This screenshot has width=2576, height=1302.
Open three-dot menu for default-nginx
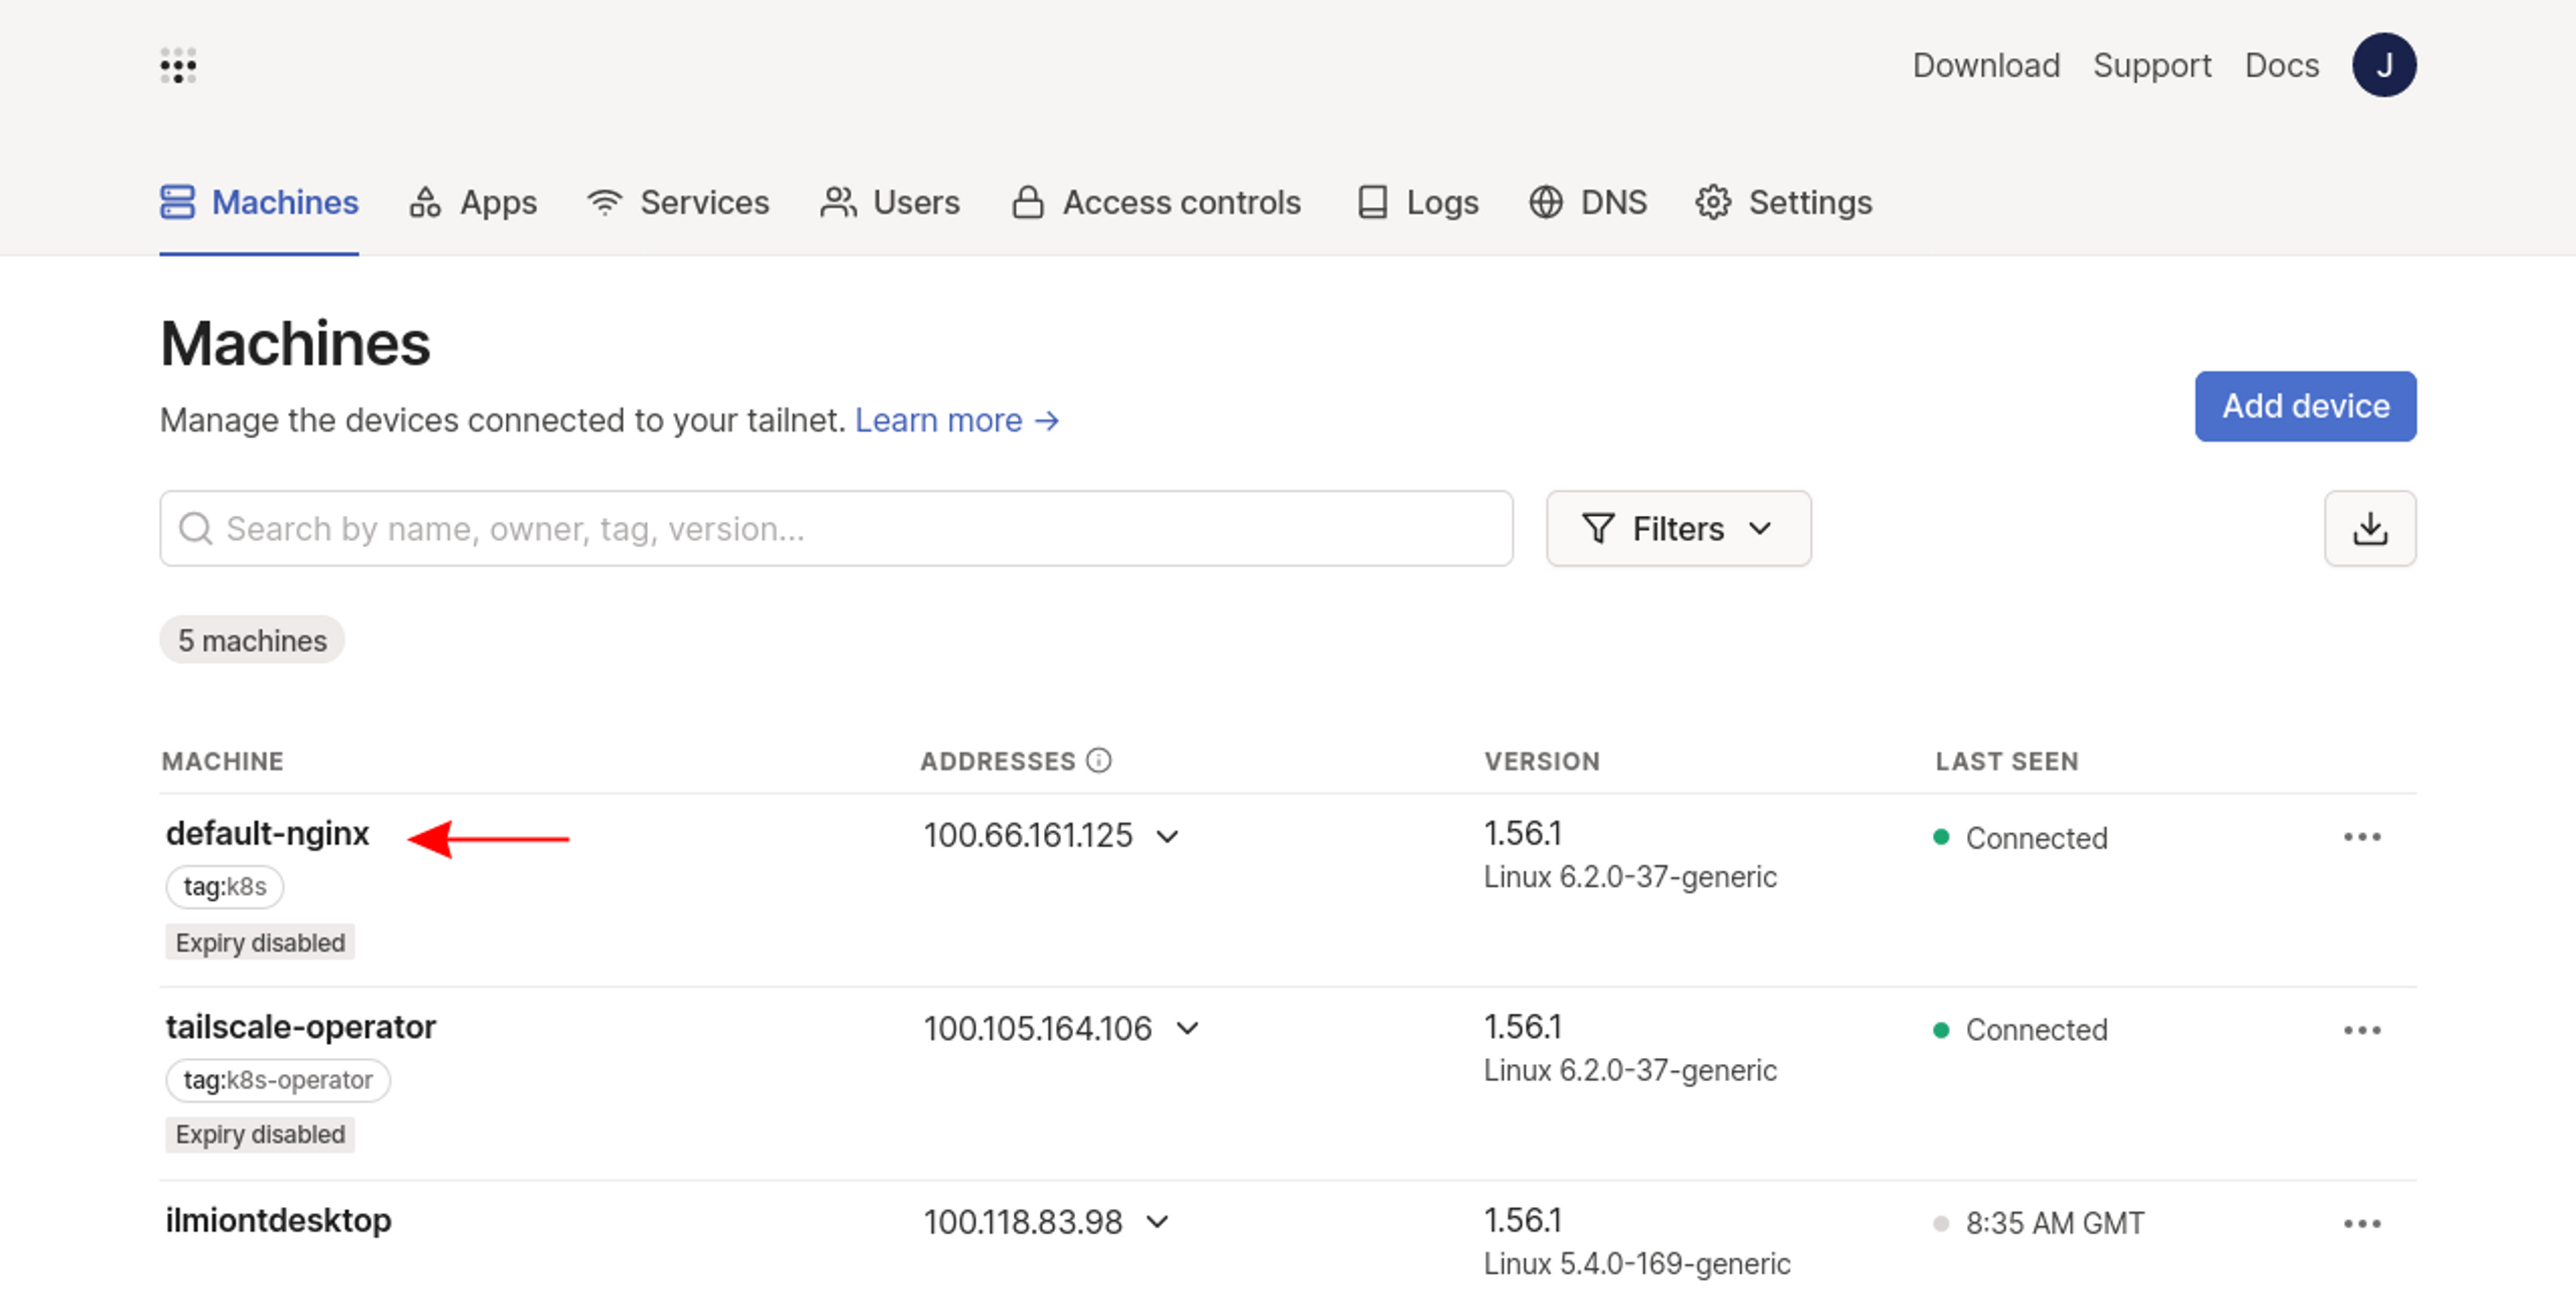[x=2361, y=837]
